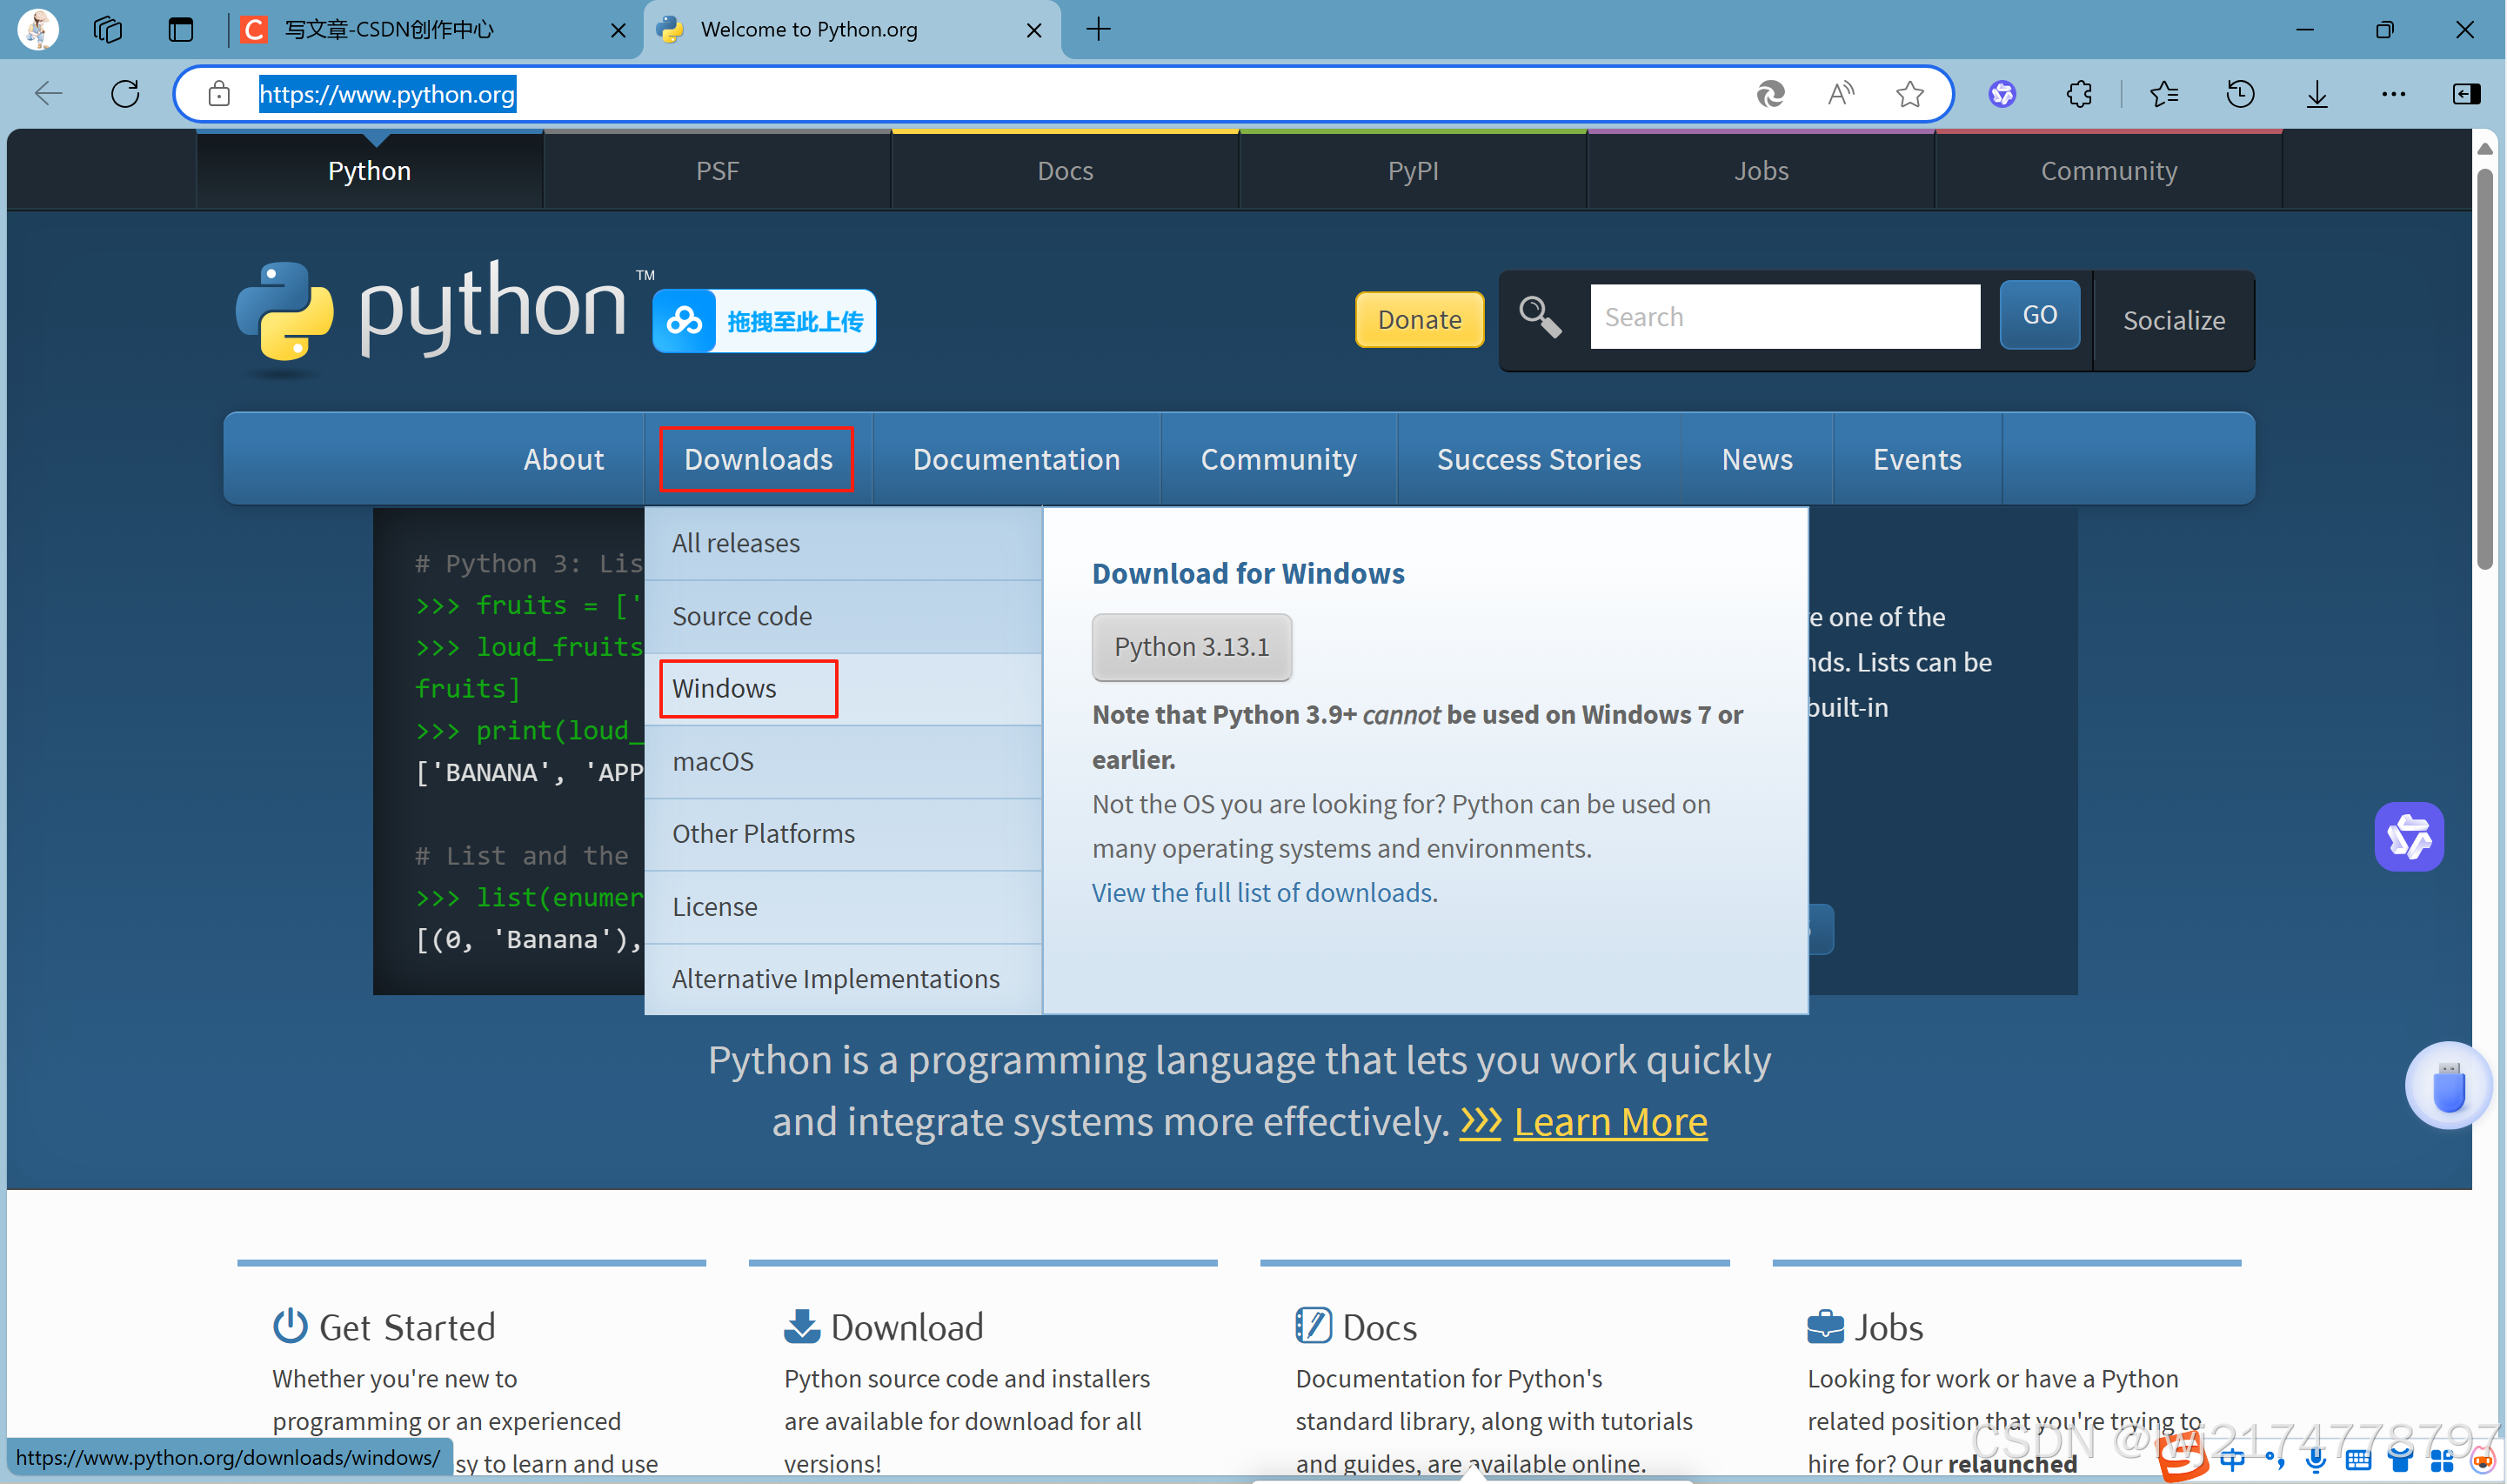The image size is (2507, 1484).
Task: Open the downloads arrow icon in toolbar
Action: coord(2317,94)
